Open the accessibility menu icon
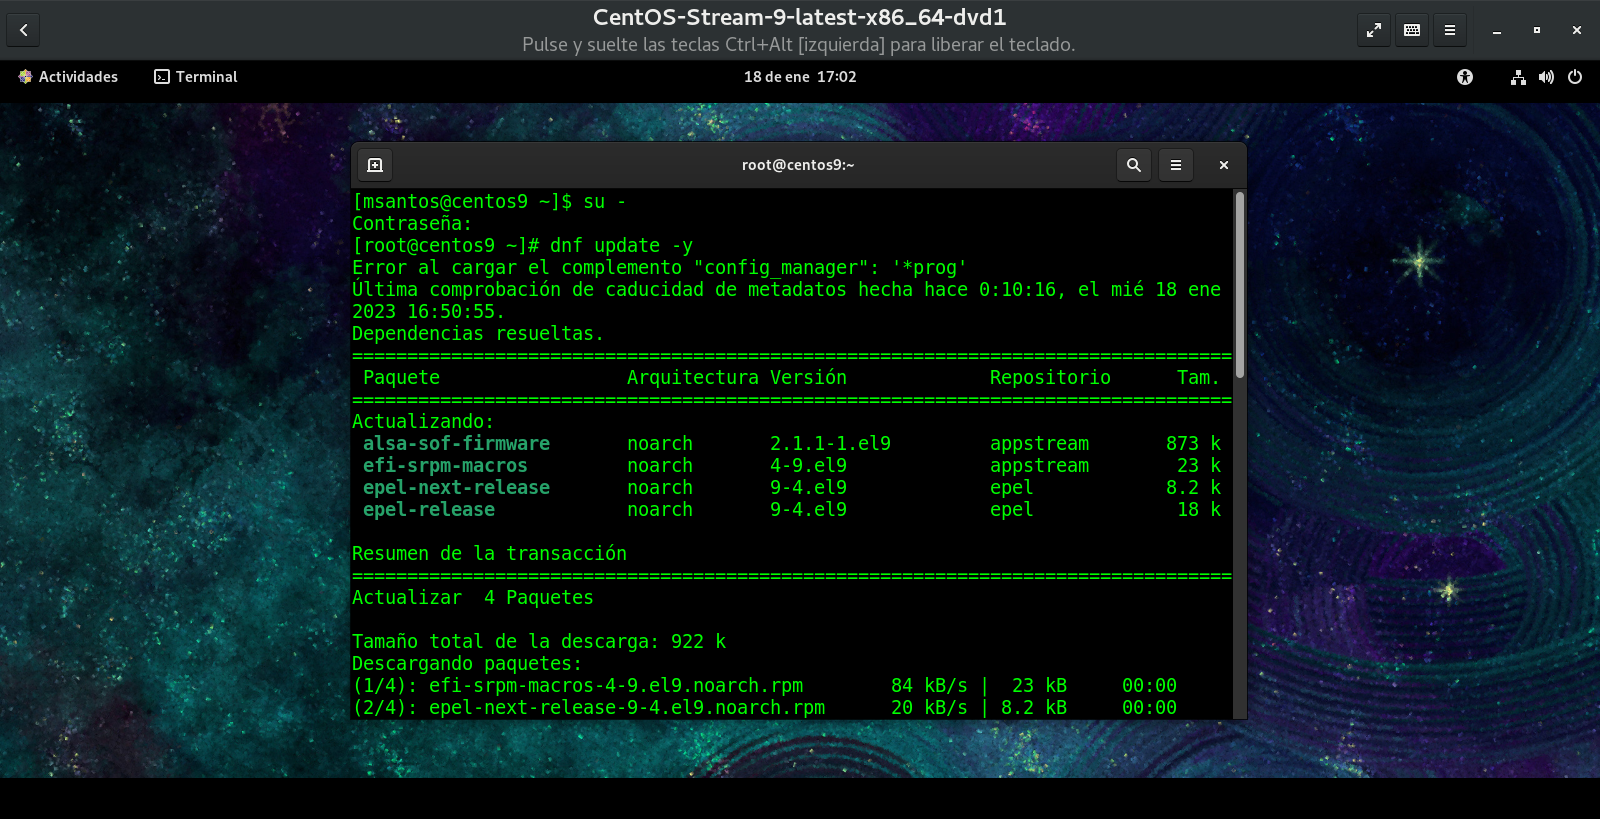 [x=1465, y=77]
